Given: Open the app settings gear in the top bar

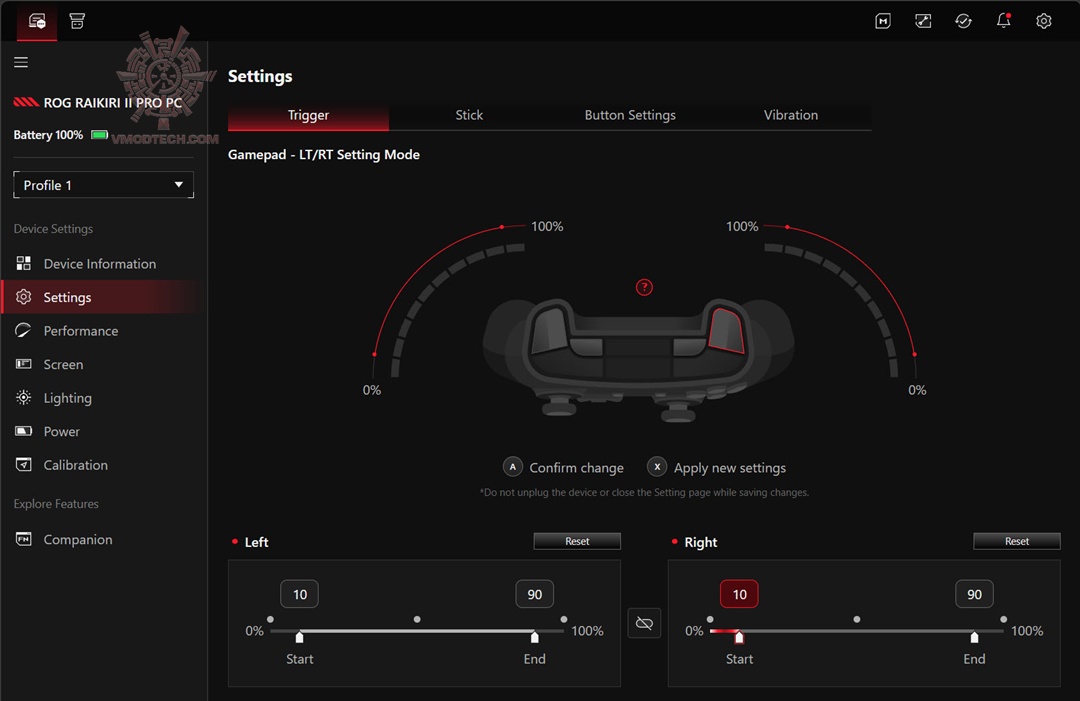Looking at the screenshot, I should point(1043,21).
